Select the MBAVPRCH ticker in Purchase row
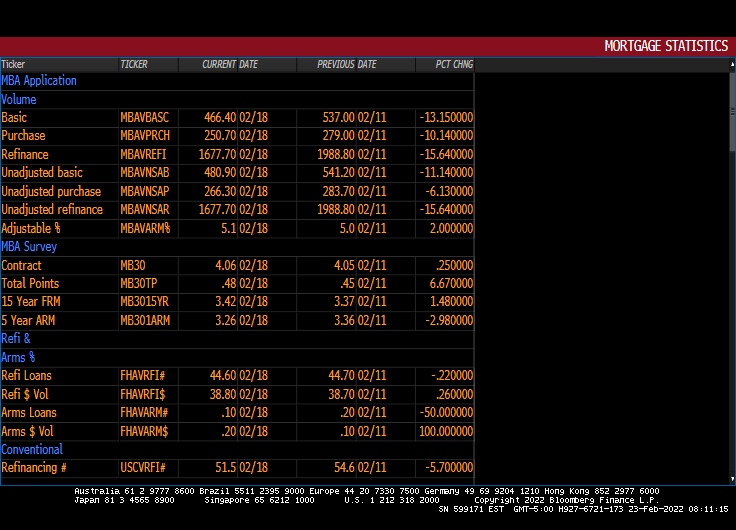 click(145, 136)
